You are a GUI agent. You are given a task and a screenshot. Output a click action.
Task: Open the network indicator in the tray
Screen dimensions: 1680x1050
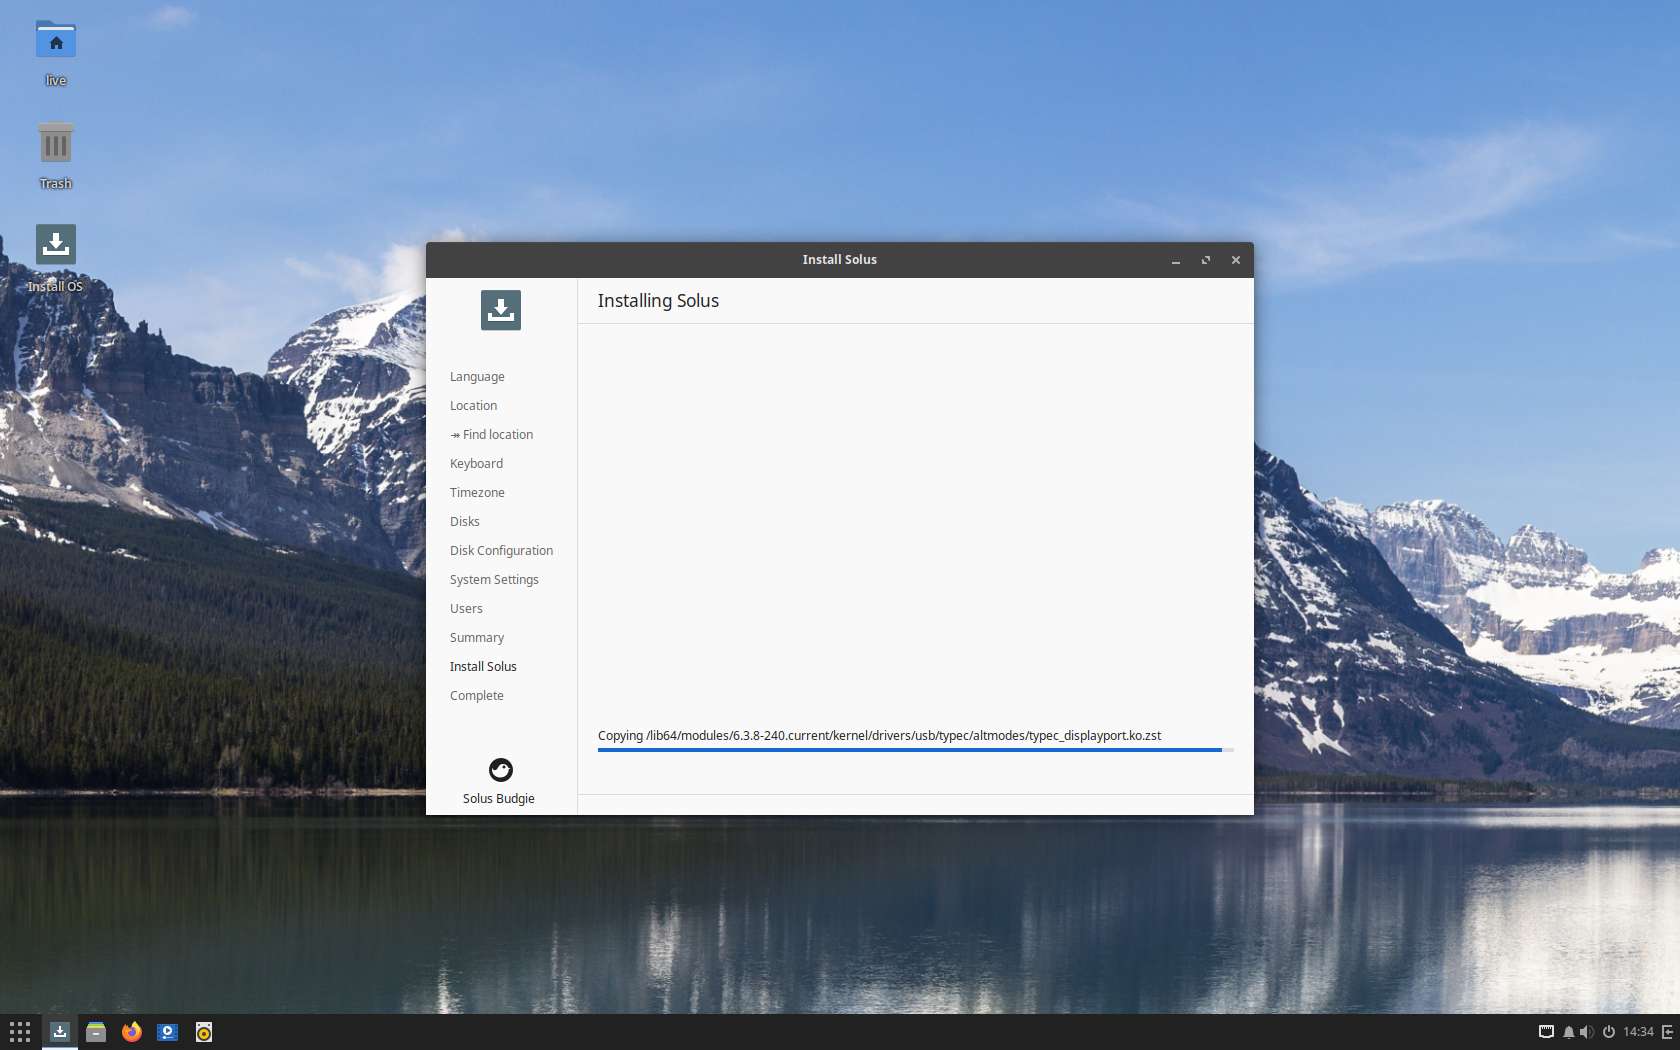(1546, 1032)
